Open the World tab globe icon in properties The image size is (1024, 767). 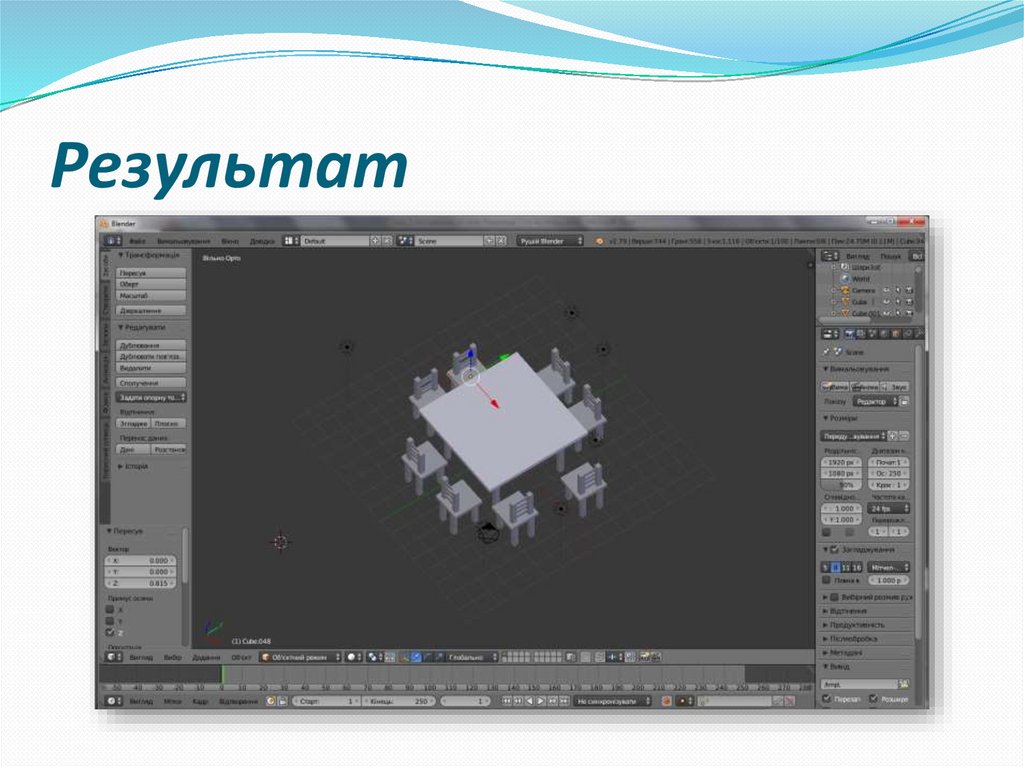coord(884,334)
